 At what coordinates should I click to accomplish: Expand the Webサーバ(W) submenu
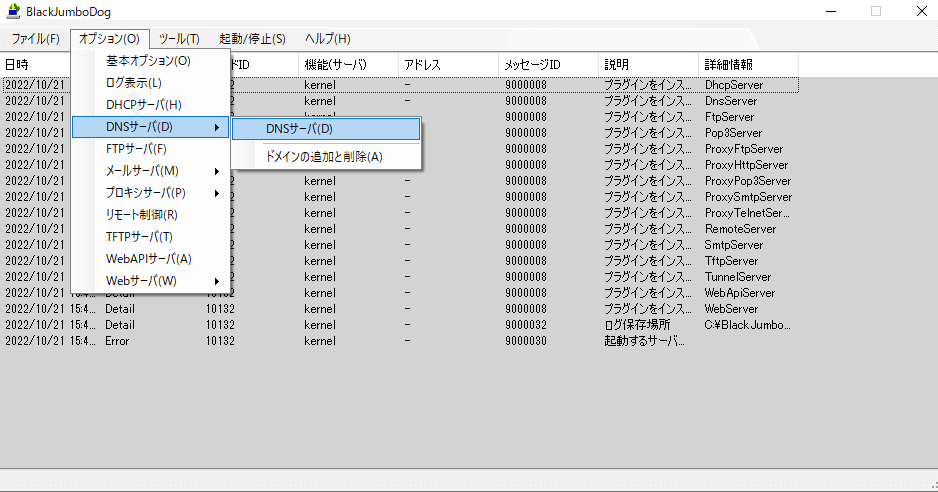tap(151, 281)
